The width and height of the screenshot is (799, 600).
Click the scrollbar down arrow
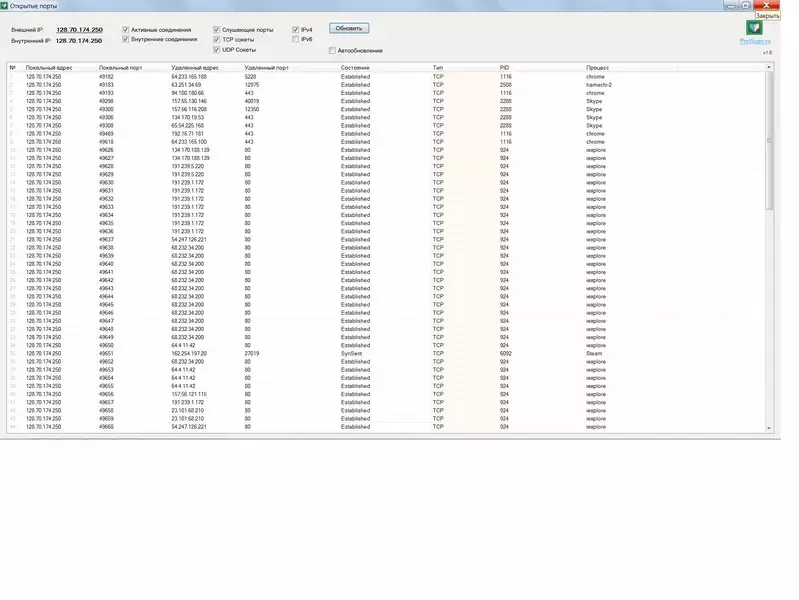click(x=769, y=428)
